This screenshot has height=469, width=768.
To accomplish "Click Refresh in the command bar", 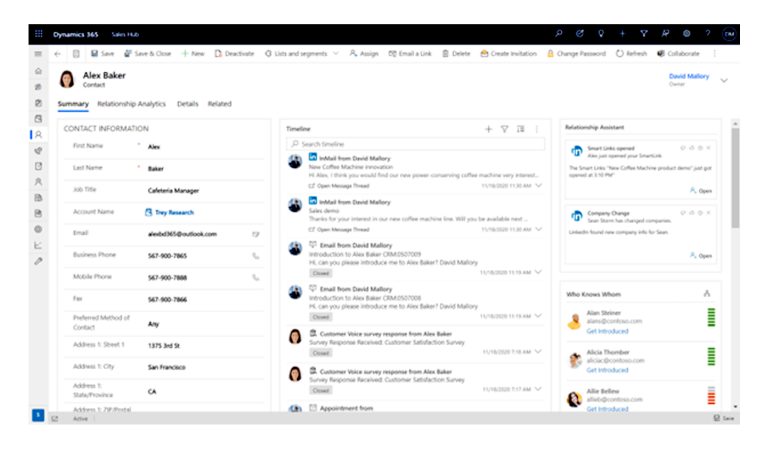I will (x=631, y=53).
